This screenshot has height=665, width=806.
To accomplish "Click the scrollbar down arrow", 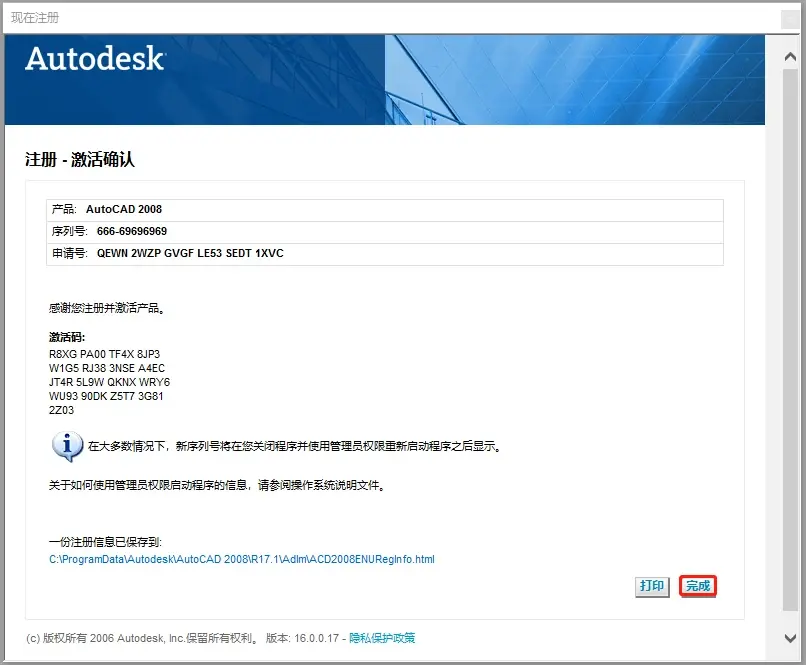I will click(x=790, y=638).
